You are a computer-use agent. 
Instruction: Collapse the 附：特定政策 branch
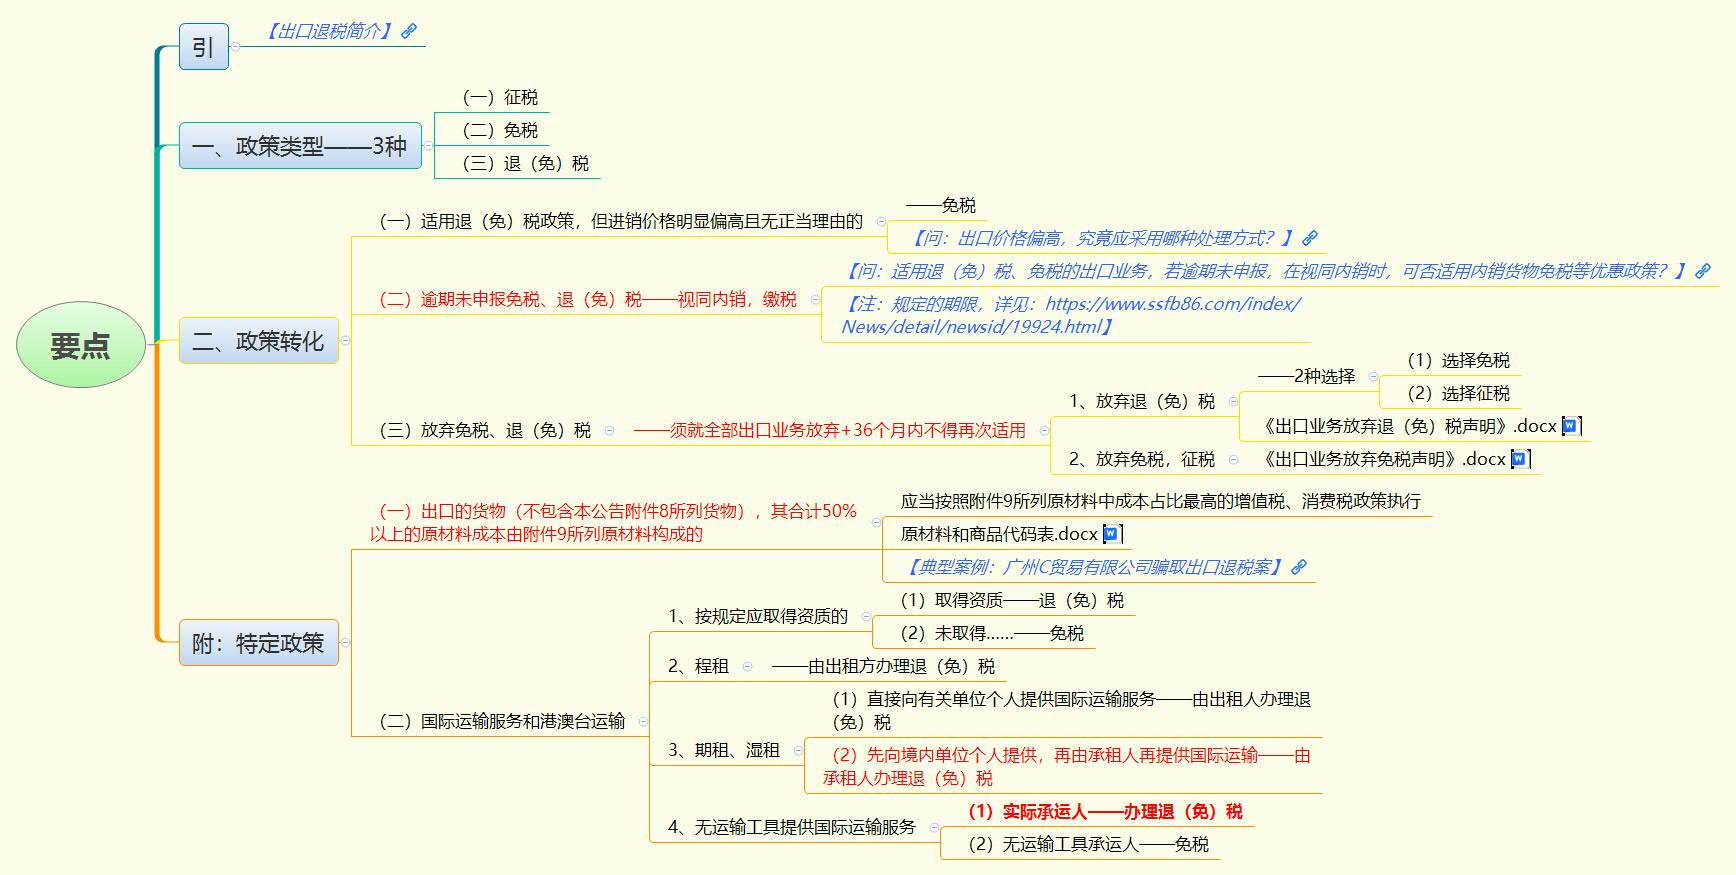[x=345, y=642]
